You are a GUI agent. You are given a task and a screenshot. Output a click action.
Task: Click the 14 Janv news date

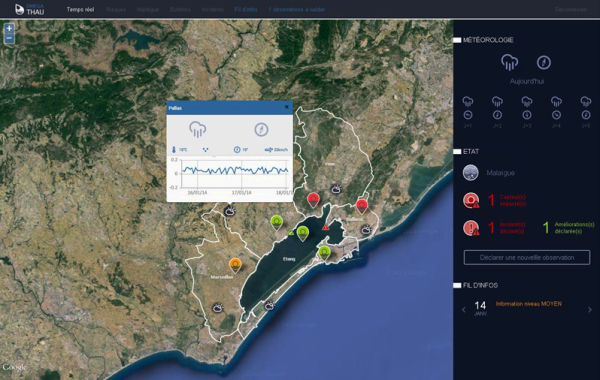pyautogui.click(x=480, y=308)
